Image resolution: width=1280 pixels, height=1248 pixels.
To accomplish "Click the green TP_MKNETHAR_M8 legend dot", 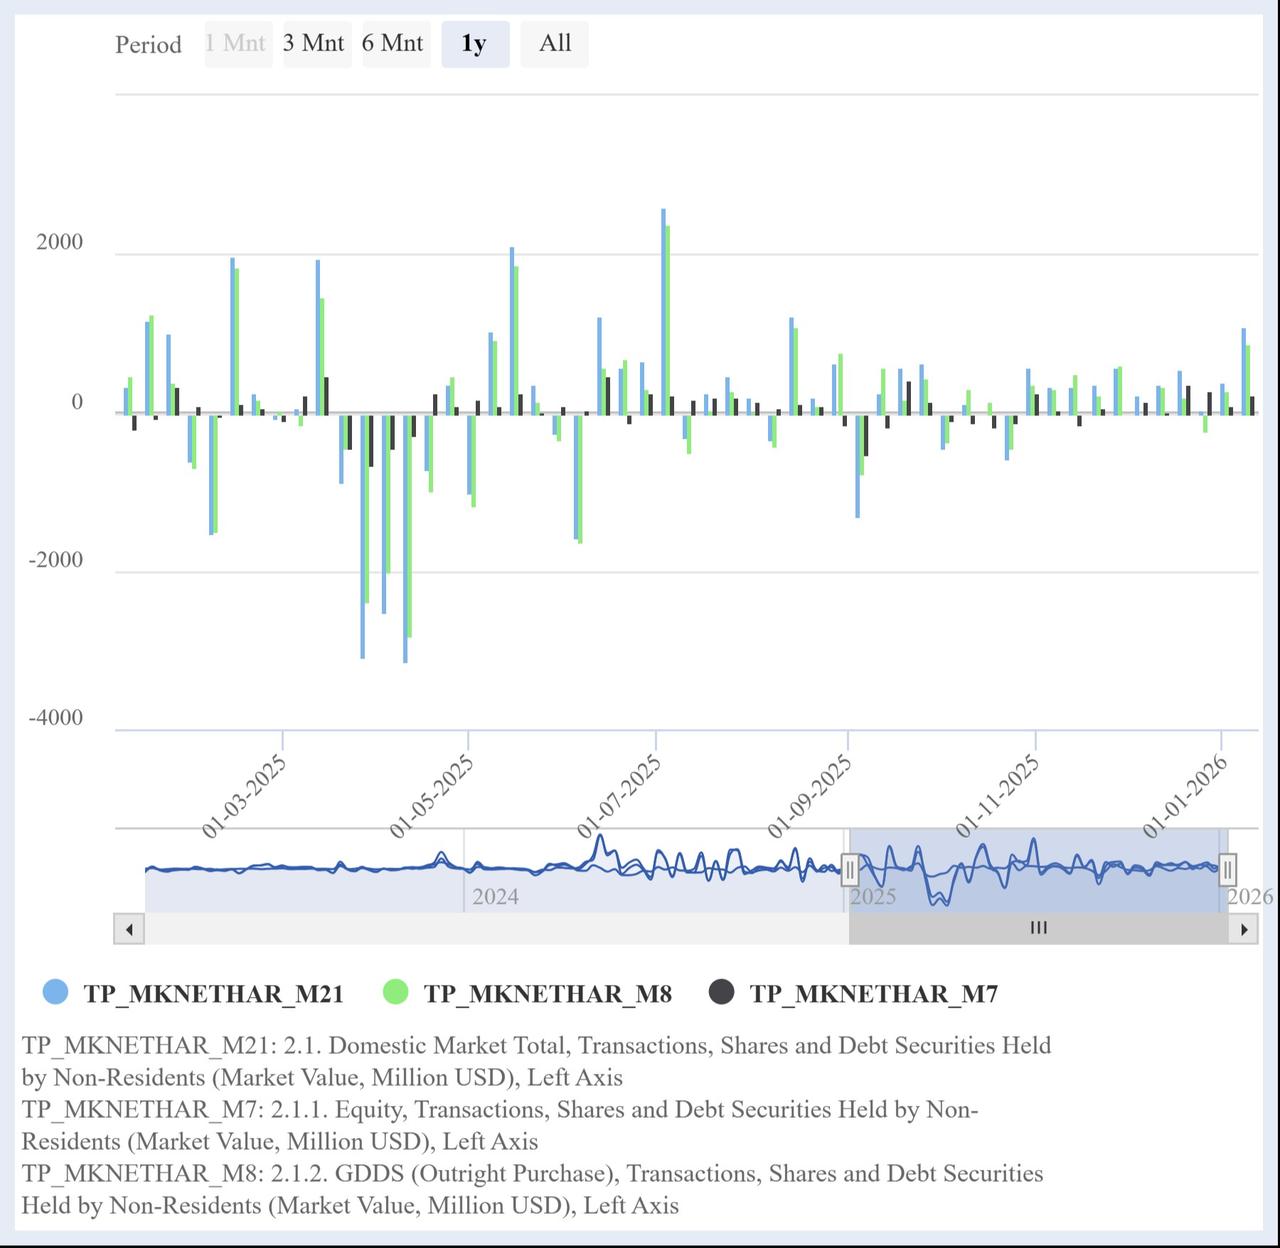I will 397,994.
